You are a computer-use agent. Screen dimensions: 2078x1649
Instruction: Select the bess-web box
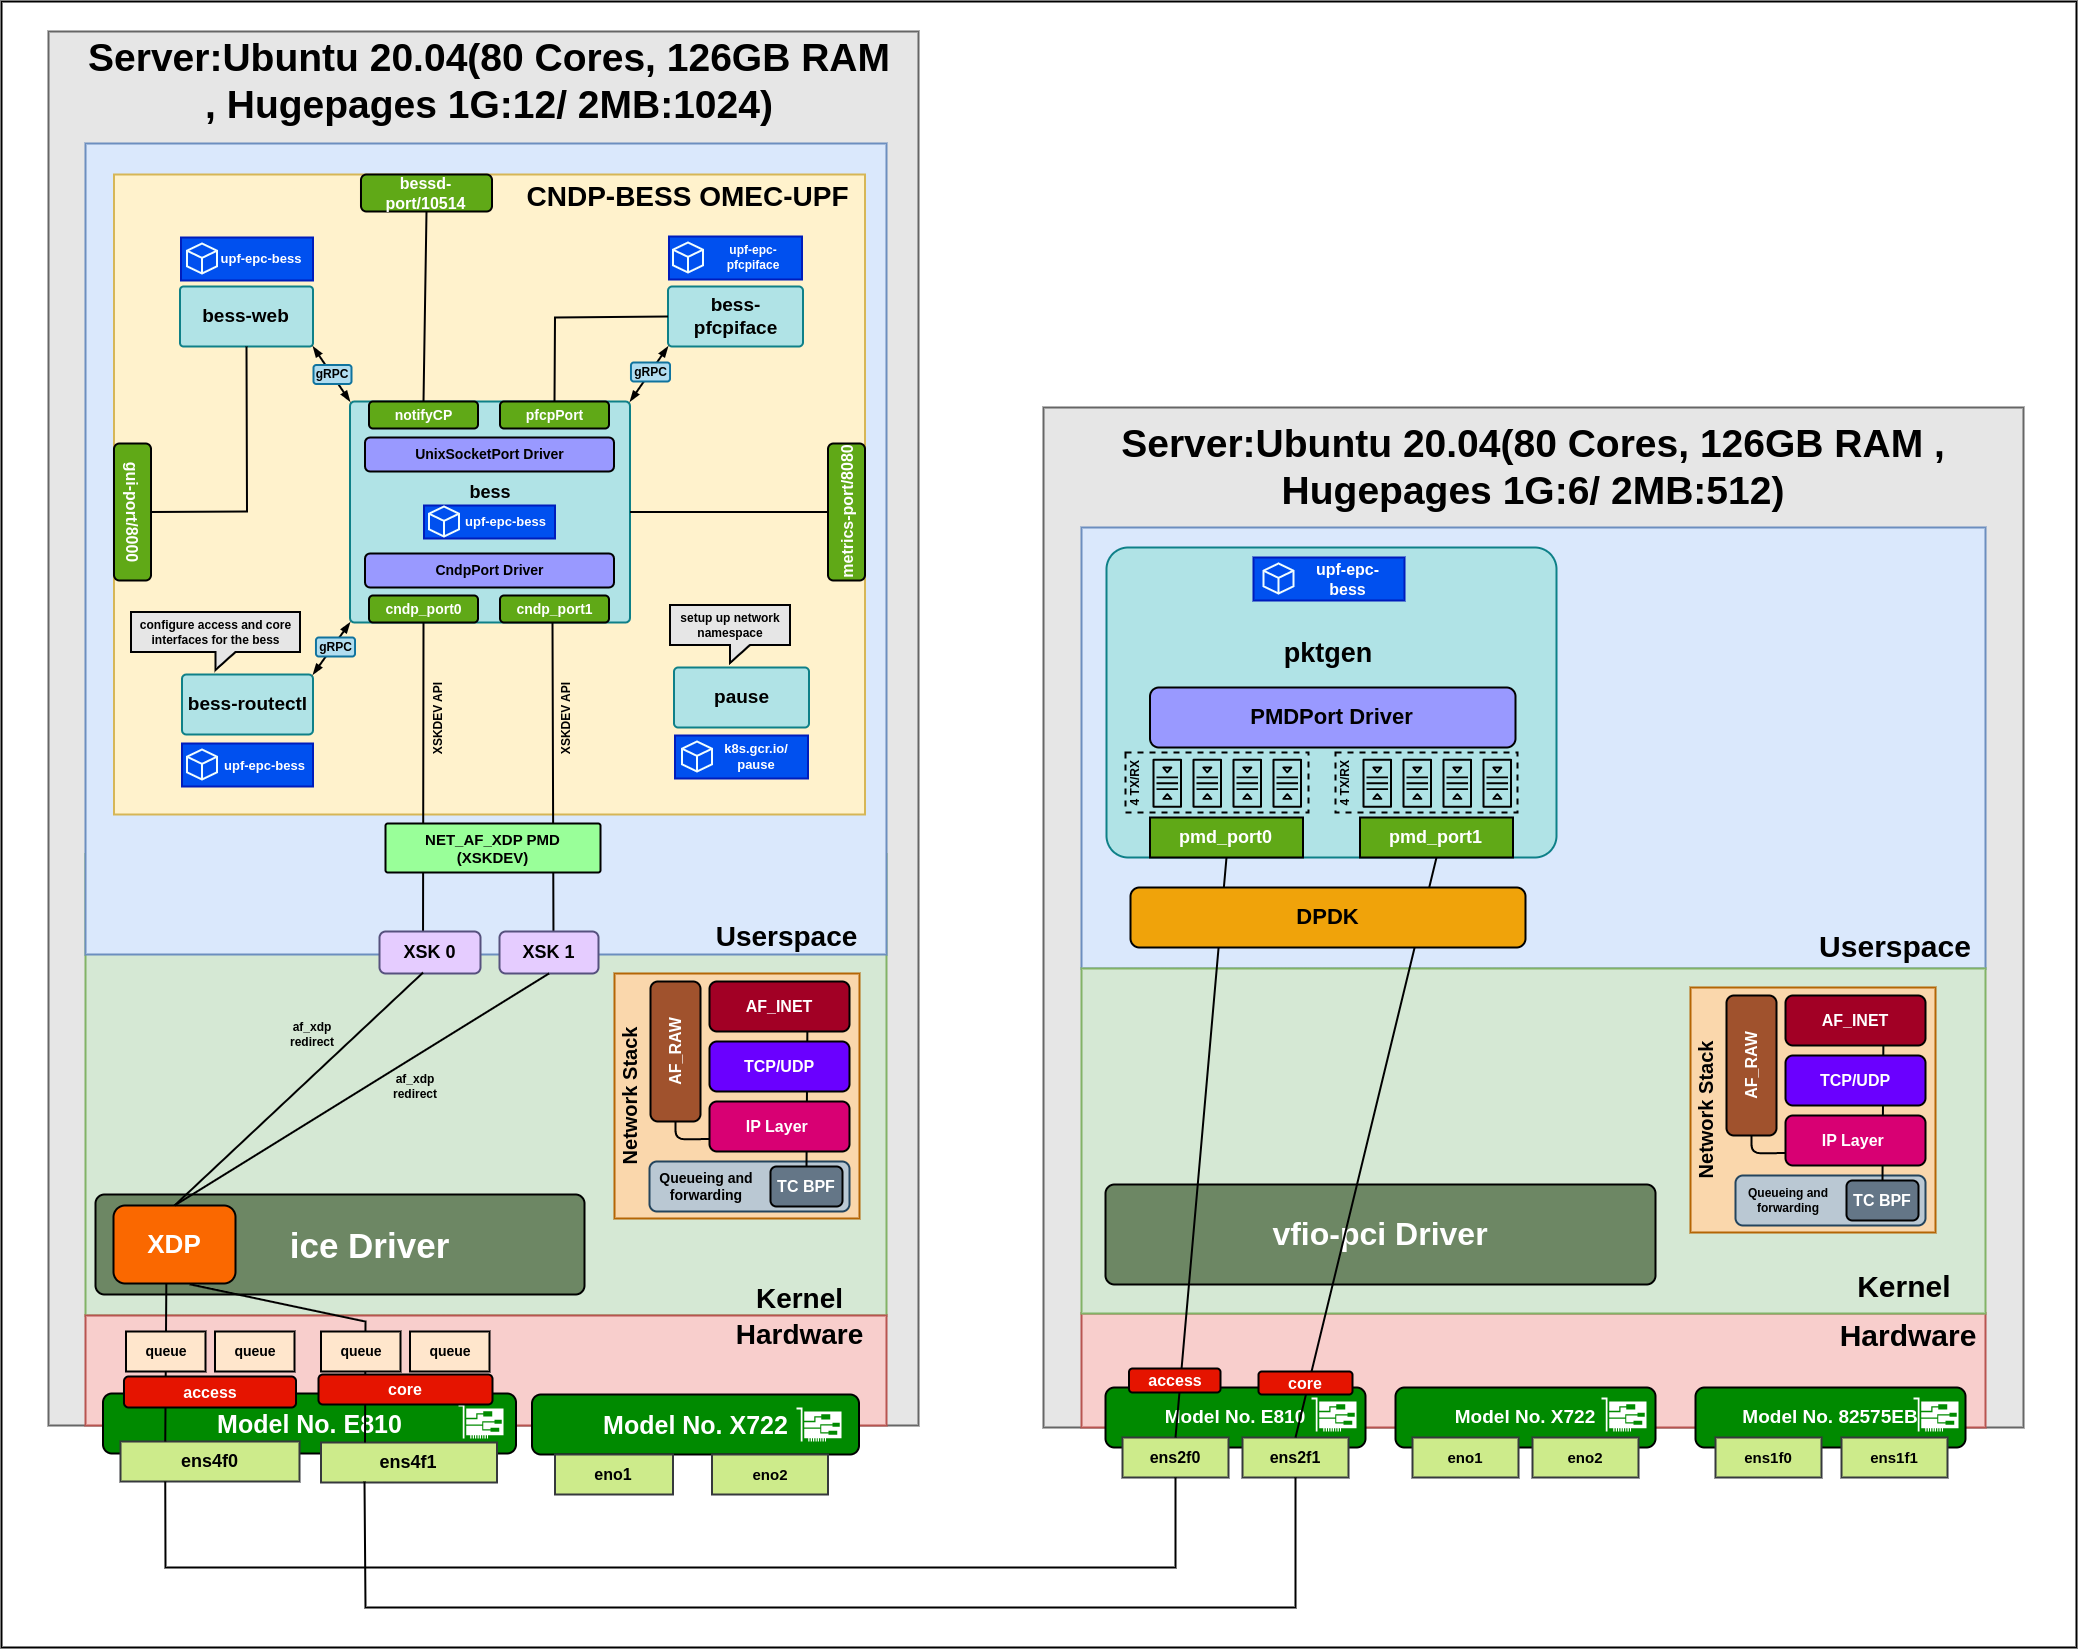click(x=246, y=316)
